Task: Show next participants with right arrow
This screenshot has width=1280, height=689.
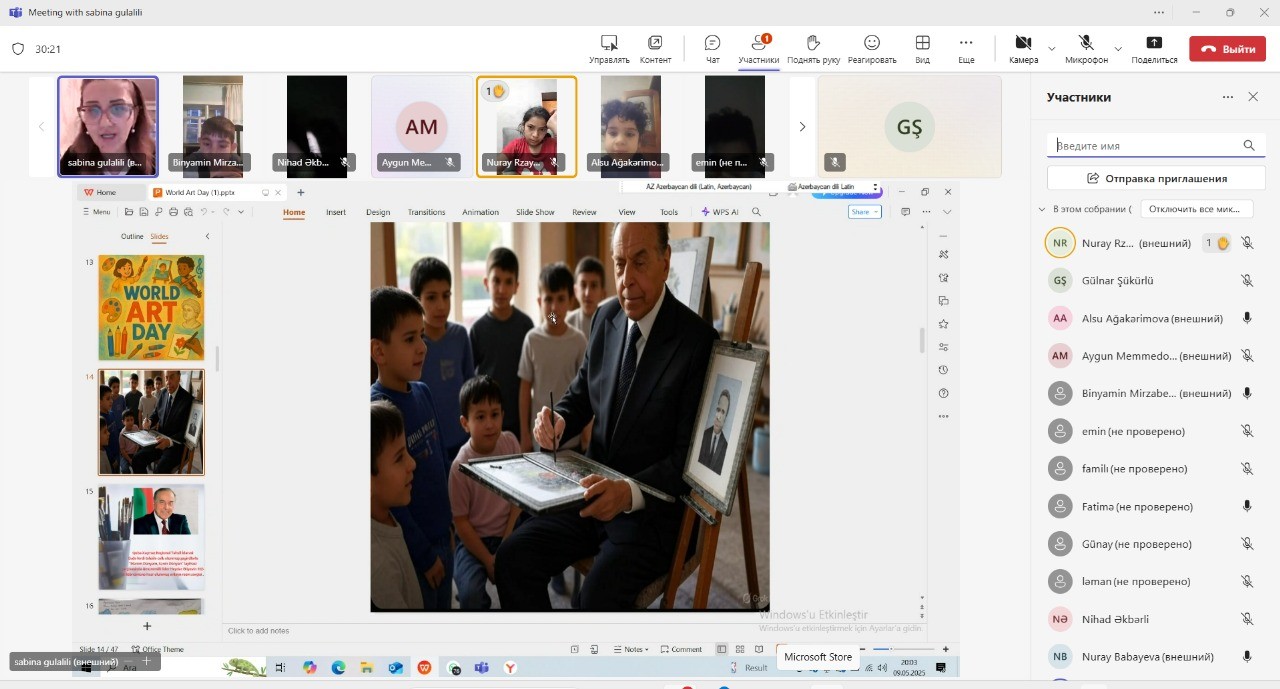Action: 802,127
